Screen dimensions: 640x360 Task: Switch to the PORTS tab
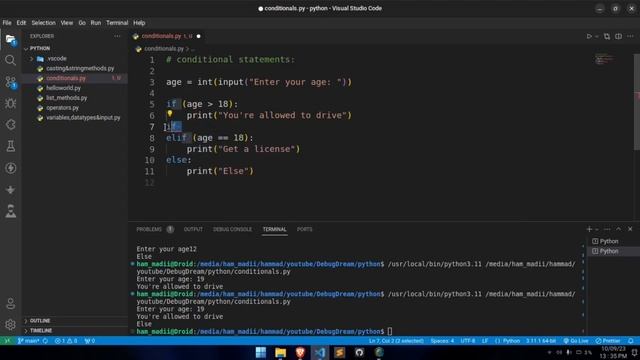(304, 229)
